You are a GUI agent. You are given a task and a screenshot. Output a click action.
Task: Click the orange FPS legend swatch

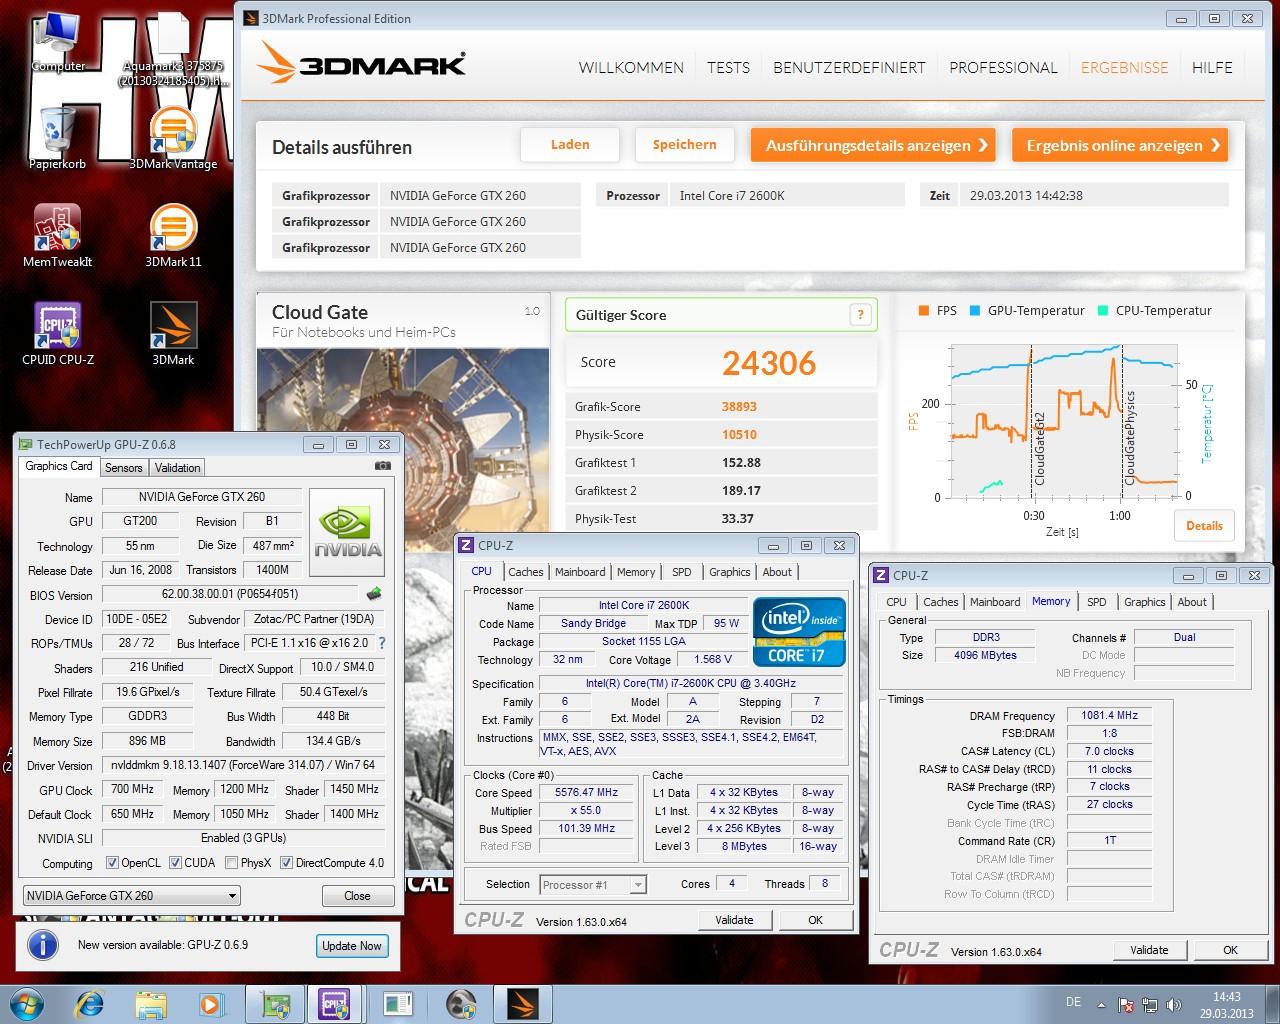[x=923, y=311]
